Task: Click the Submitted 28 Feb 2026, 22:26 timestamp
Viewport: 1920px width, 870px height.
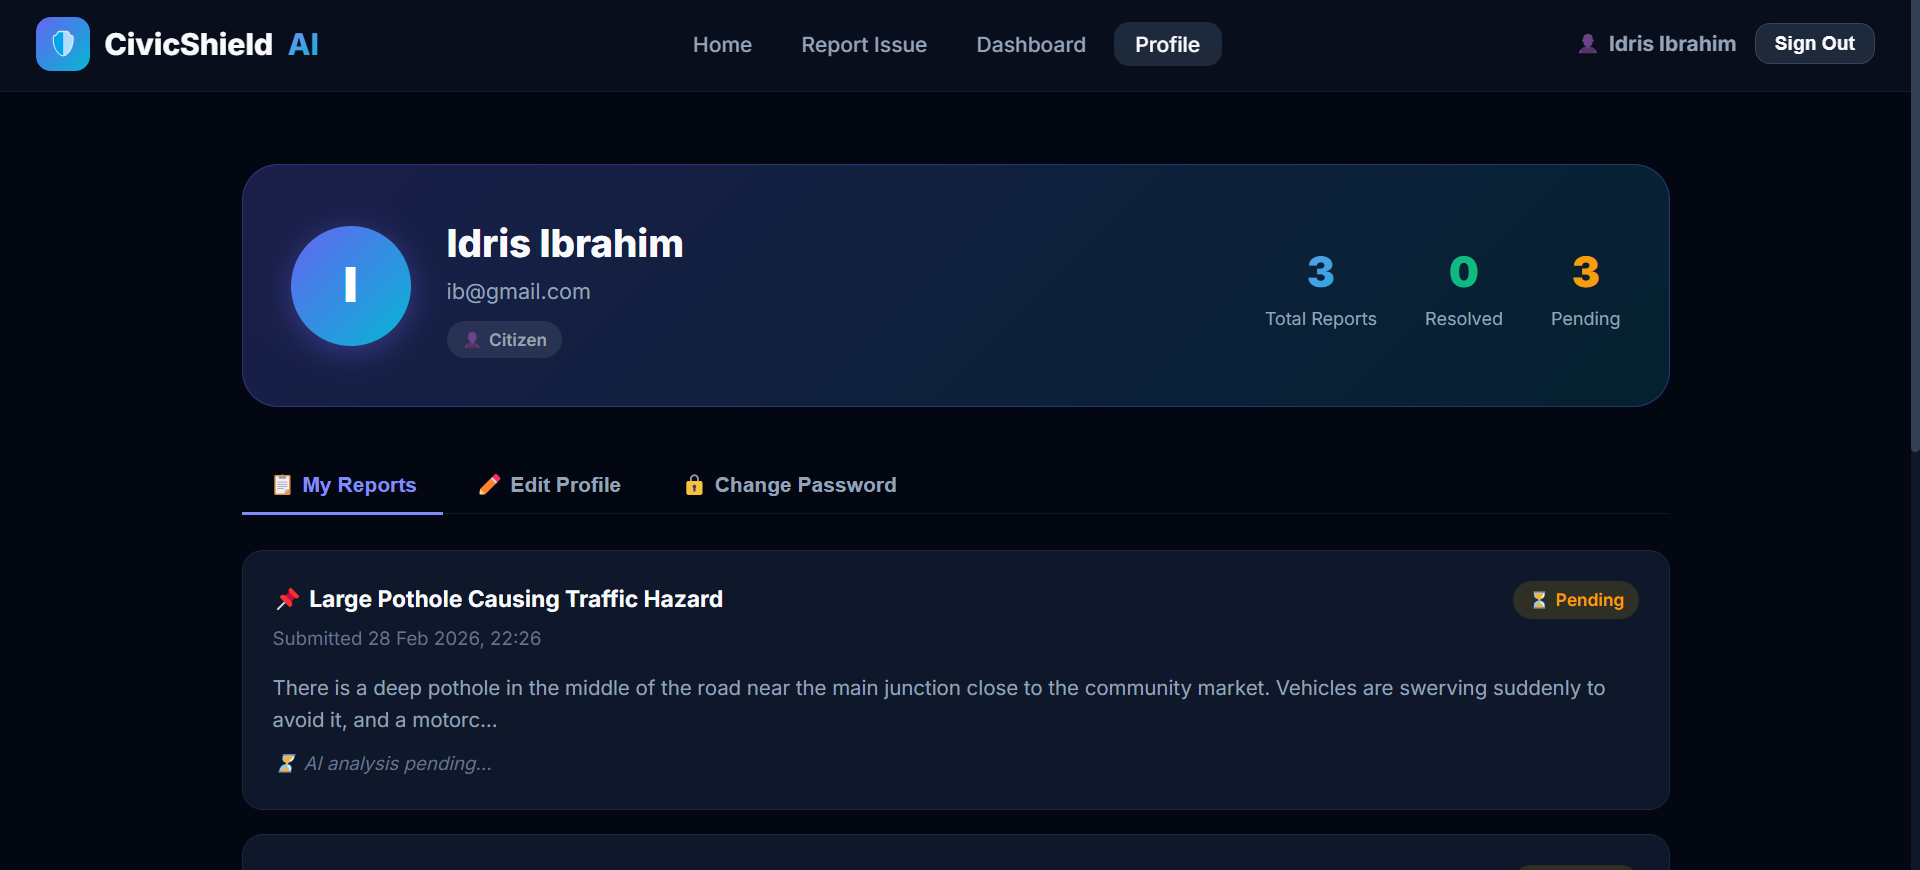Action: tap(407, 638)
